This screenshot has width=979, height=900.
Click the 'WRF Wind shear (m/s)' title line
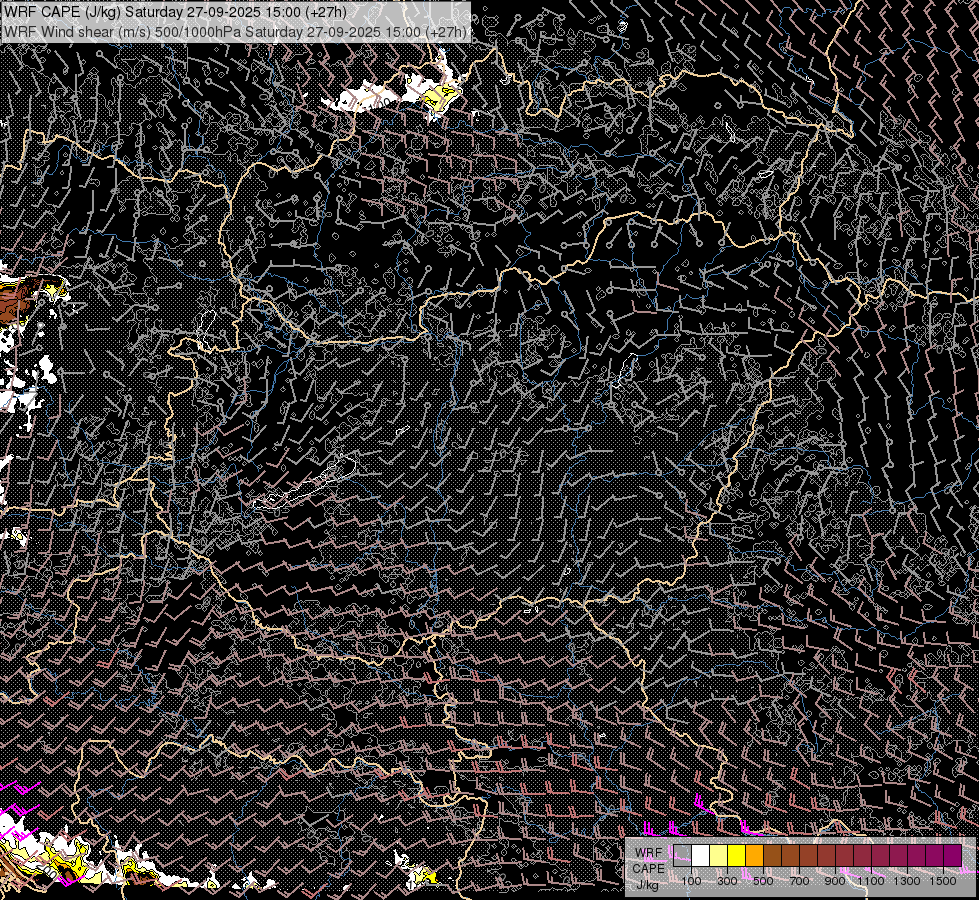(235, 32)
